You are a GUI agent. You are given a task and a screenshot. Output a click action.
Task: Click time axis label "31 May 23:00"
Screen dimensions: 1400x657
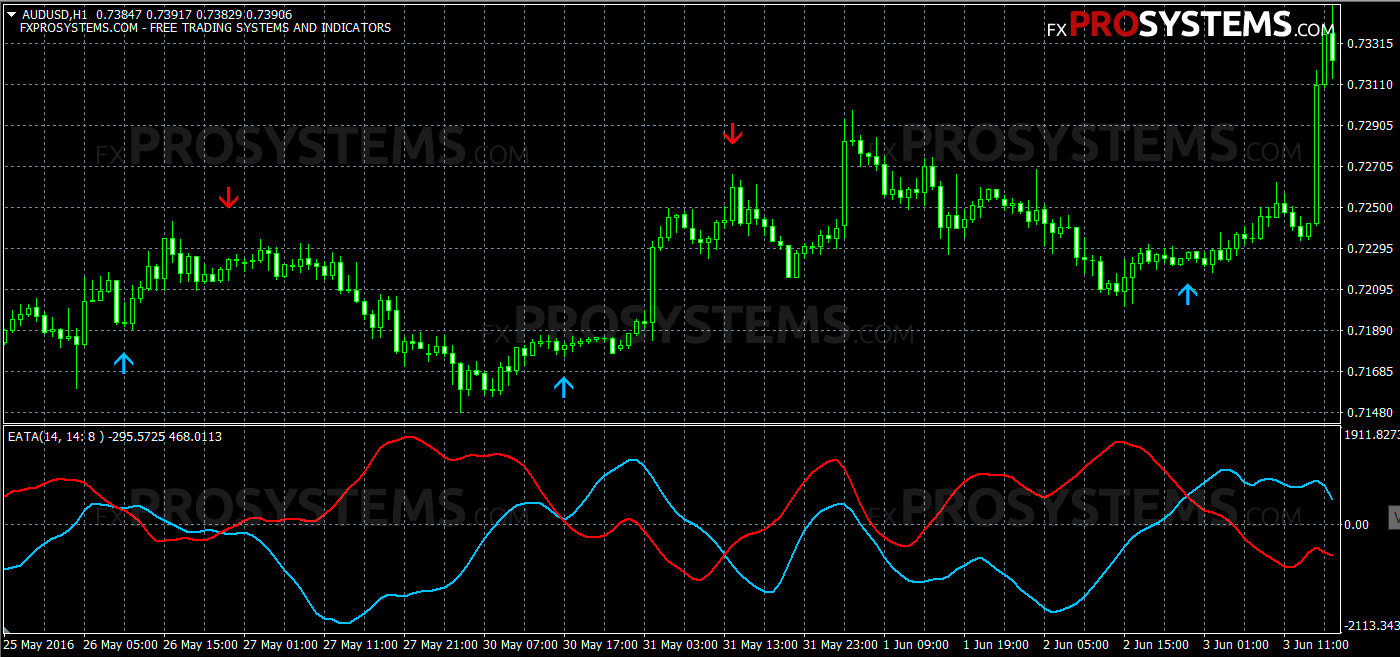pyautogui.click(x=840, y=644)
